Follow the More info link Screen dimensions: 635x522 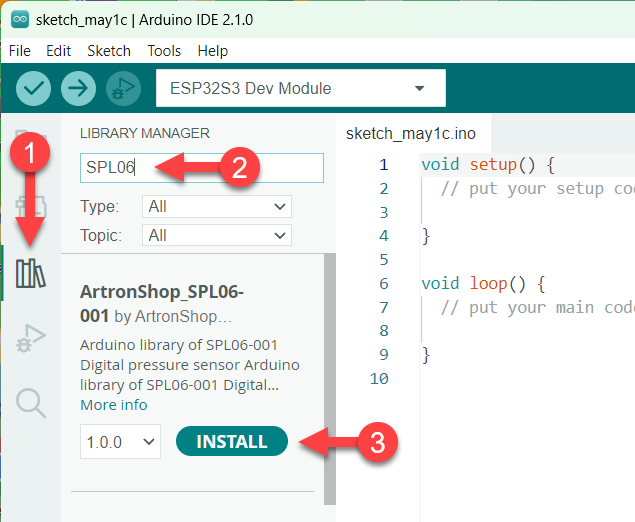[114, 405]
